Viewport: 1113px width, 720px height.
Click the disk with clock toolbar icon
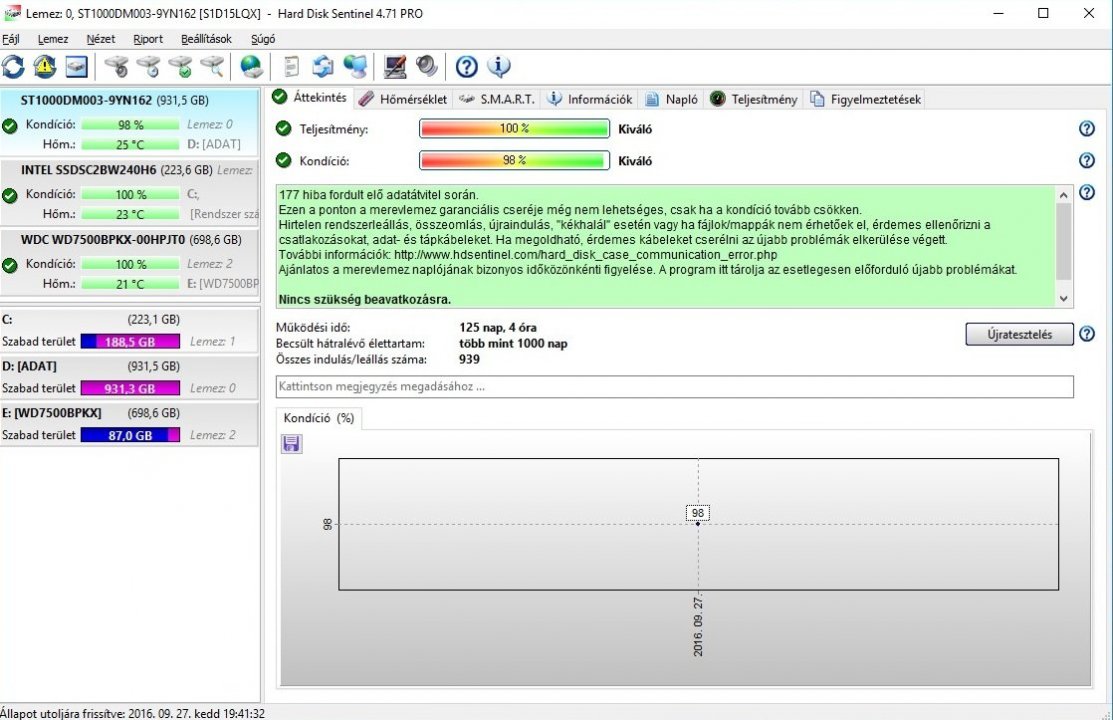click(x=148, y=67)
